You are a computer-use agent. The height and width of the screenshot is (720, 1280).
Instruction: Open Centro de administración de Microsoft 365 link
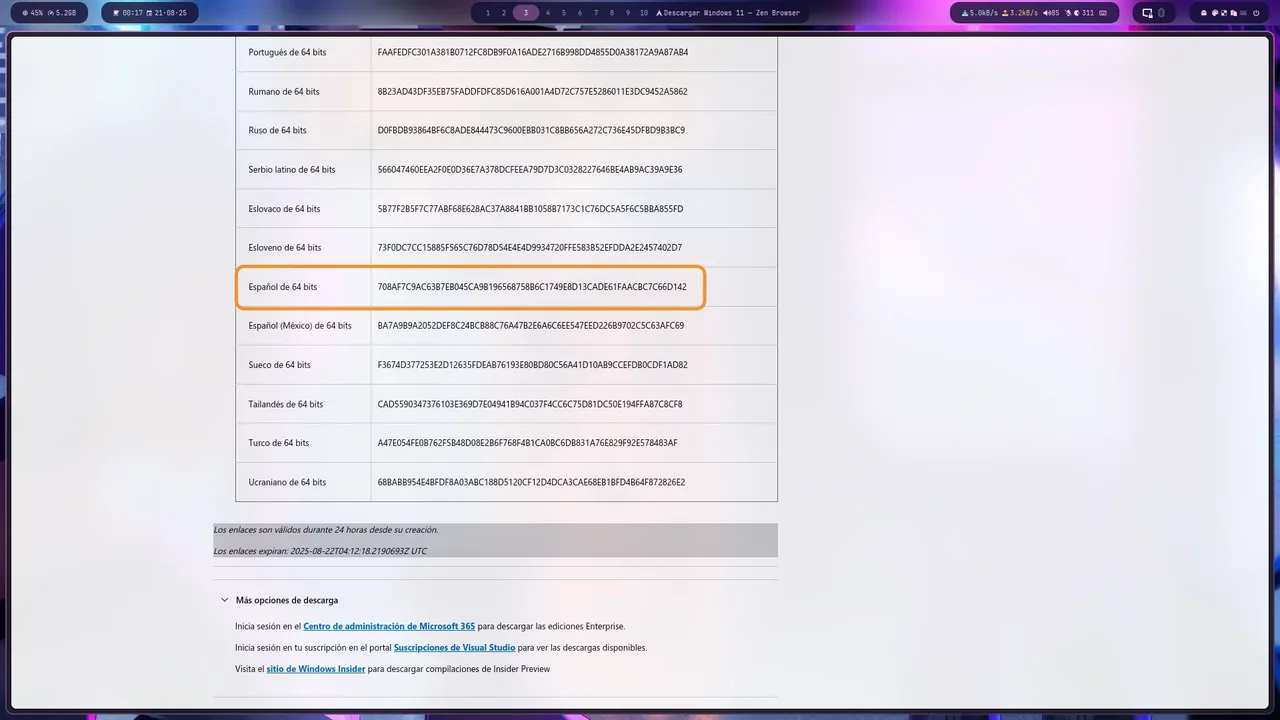point(389,626)
